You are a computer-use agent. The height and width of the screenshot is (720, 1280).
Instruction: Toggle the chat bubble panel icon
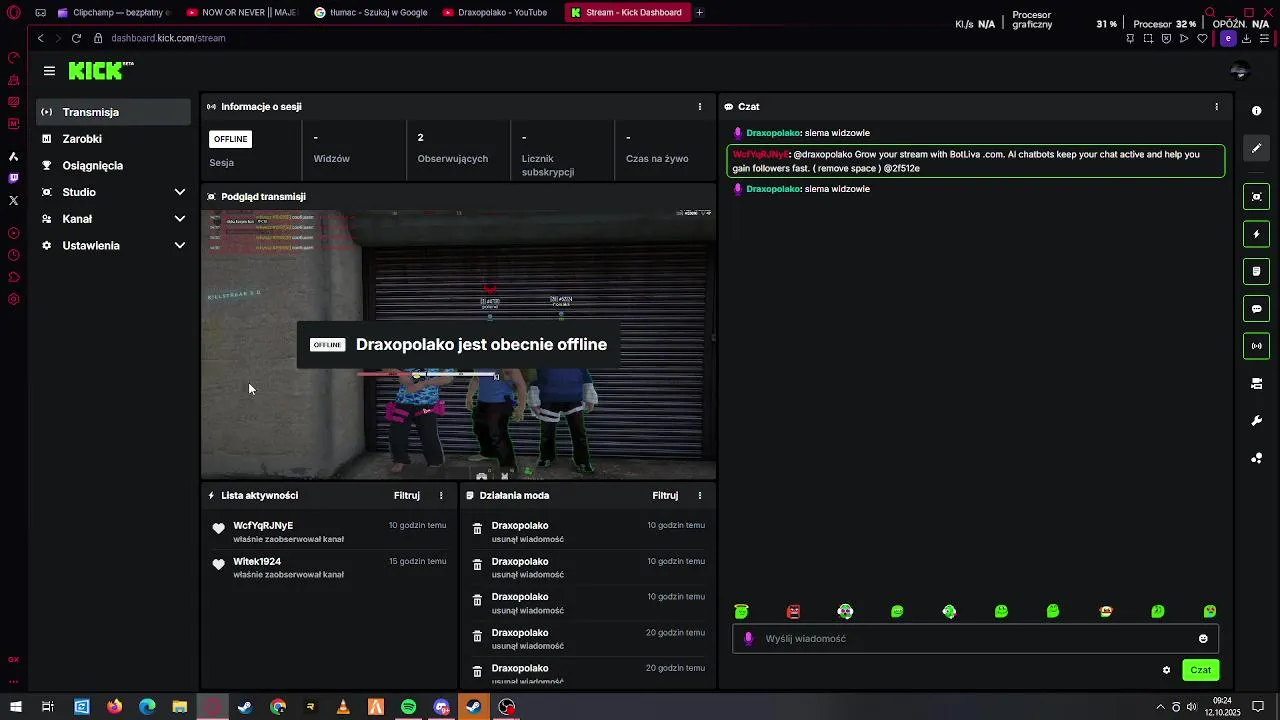pos(1257,309)
